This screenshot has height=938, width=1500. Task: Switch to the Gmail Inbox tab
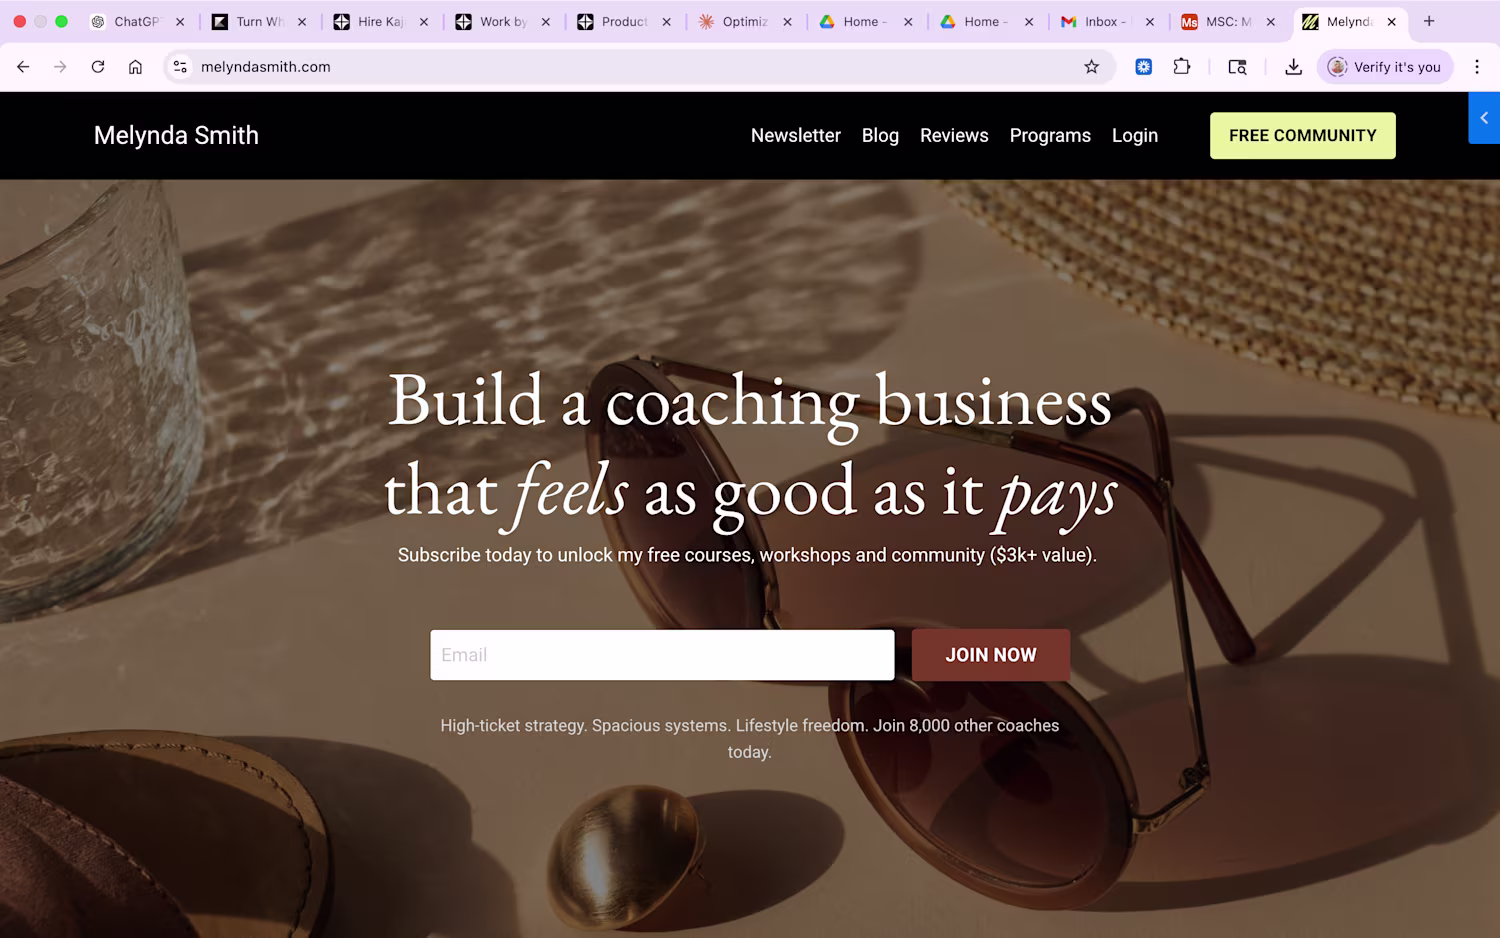click(1100, 21)
